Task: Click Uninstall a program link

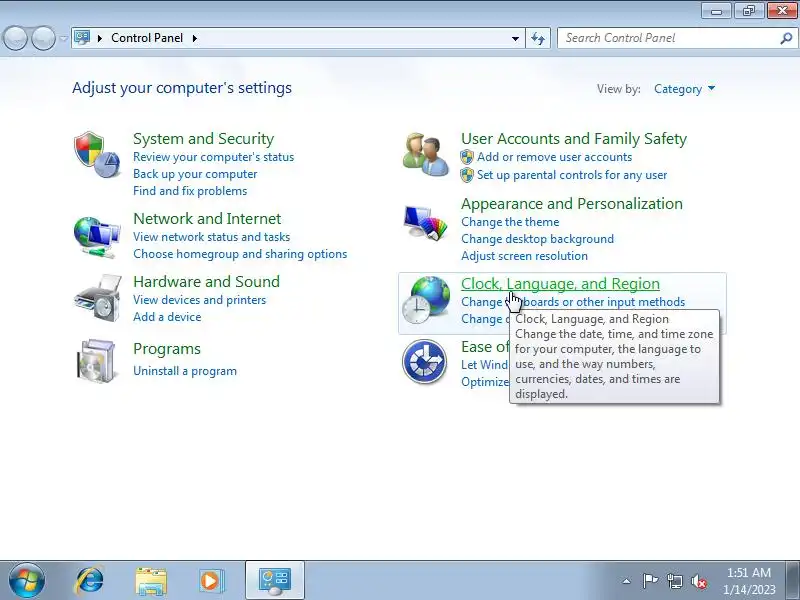Action: pos(185,371)
